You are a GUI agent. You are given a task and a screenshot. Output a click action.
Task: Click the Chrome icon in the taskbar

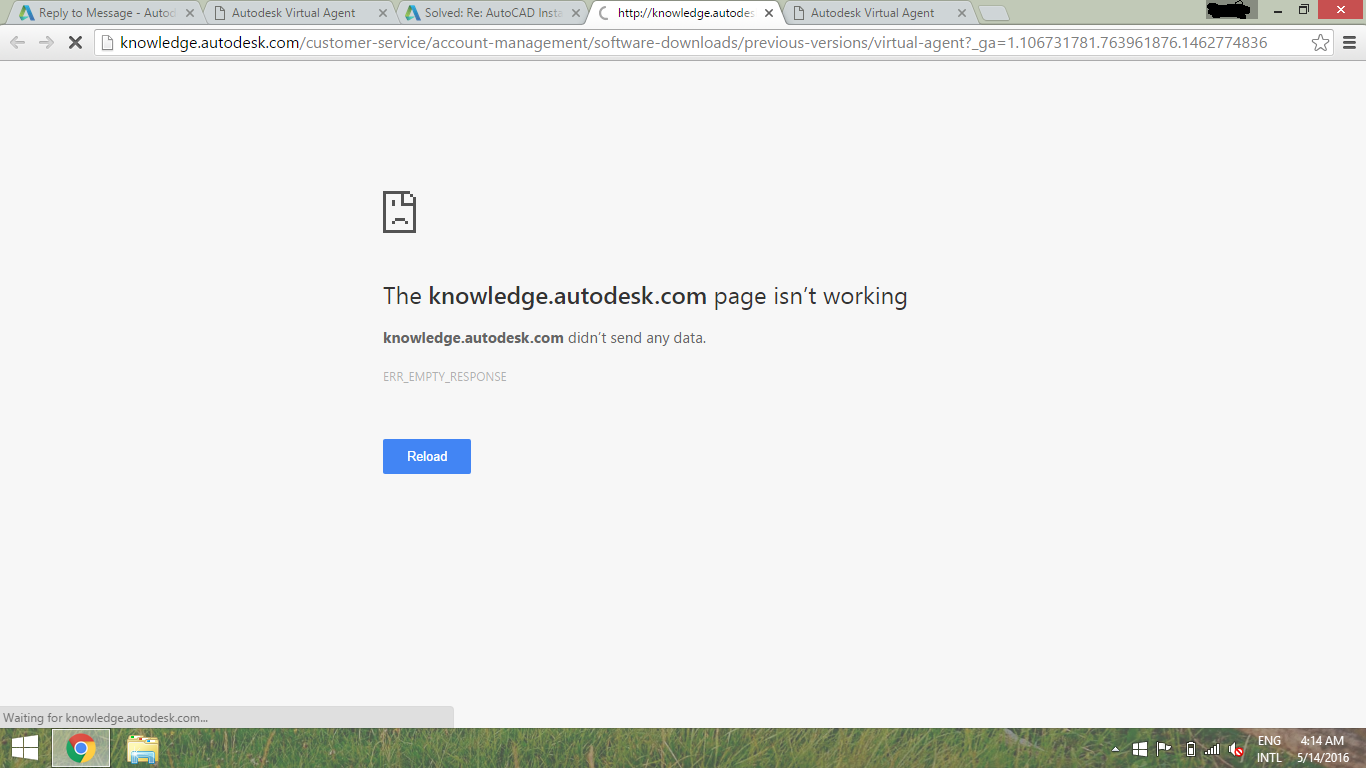pos(80,748)
